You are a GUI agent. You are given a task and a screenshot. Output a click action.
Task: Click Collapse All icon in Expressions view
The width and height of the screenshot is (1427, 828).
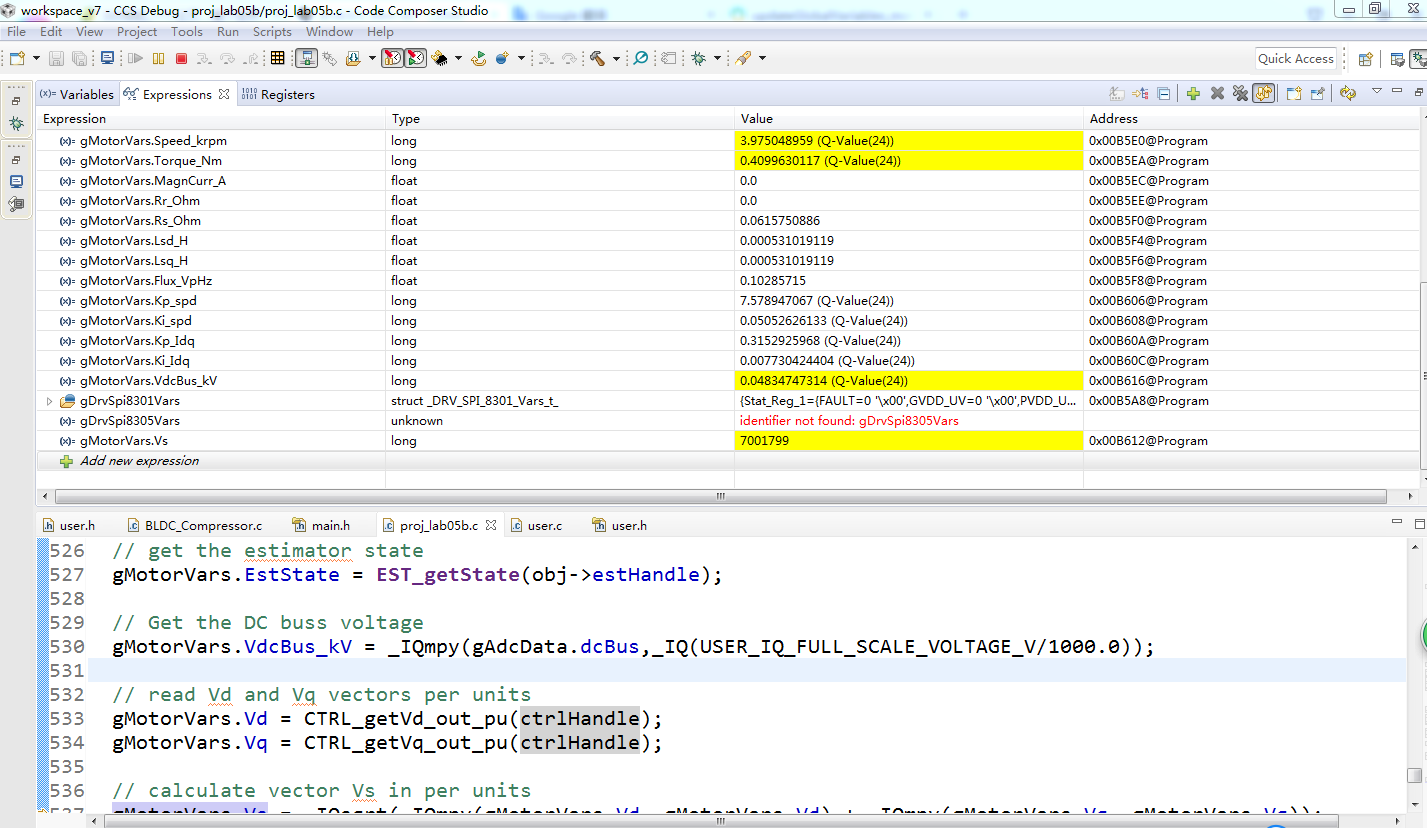coord(1164,94)
